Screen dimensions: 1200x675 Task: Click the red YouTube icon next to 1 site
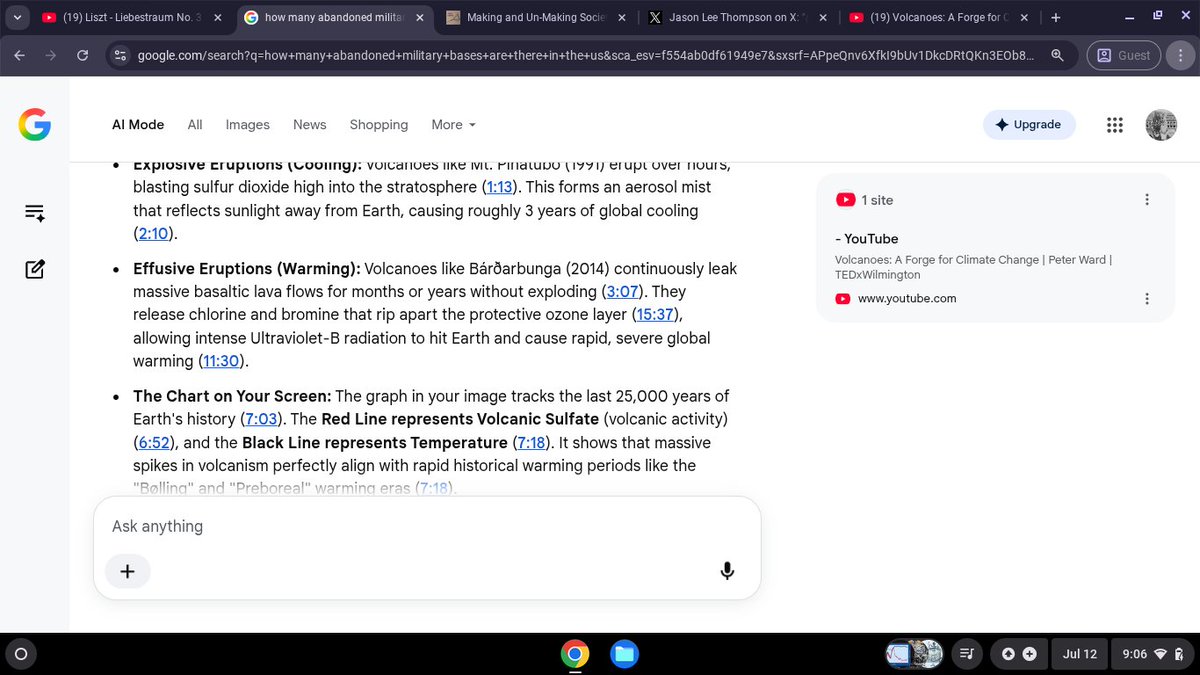844,200
